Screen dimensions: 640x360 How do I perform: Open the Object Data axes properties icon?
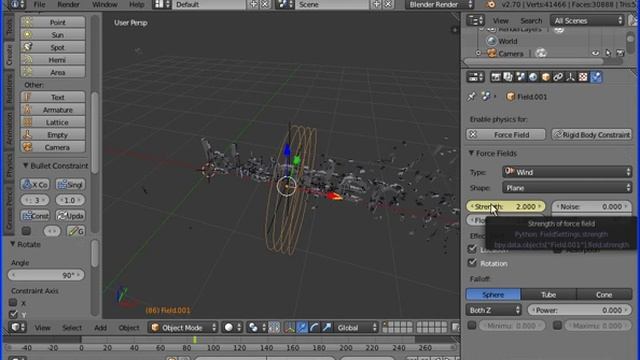(571, 77)
